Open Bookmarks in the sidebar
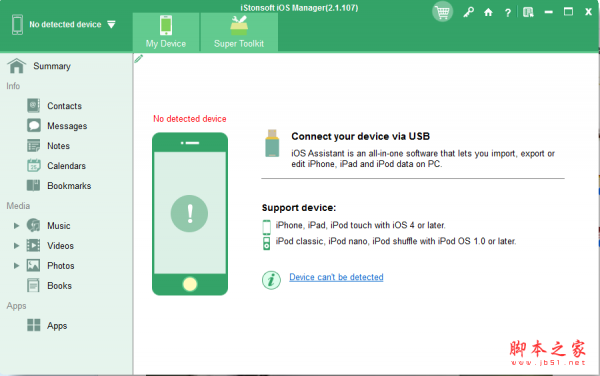Image resolution: width=600 pixels, height=376 pixels. pos(69,186)
